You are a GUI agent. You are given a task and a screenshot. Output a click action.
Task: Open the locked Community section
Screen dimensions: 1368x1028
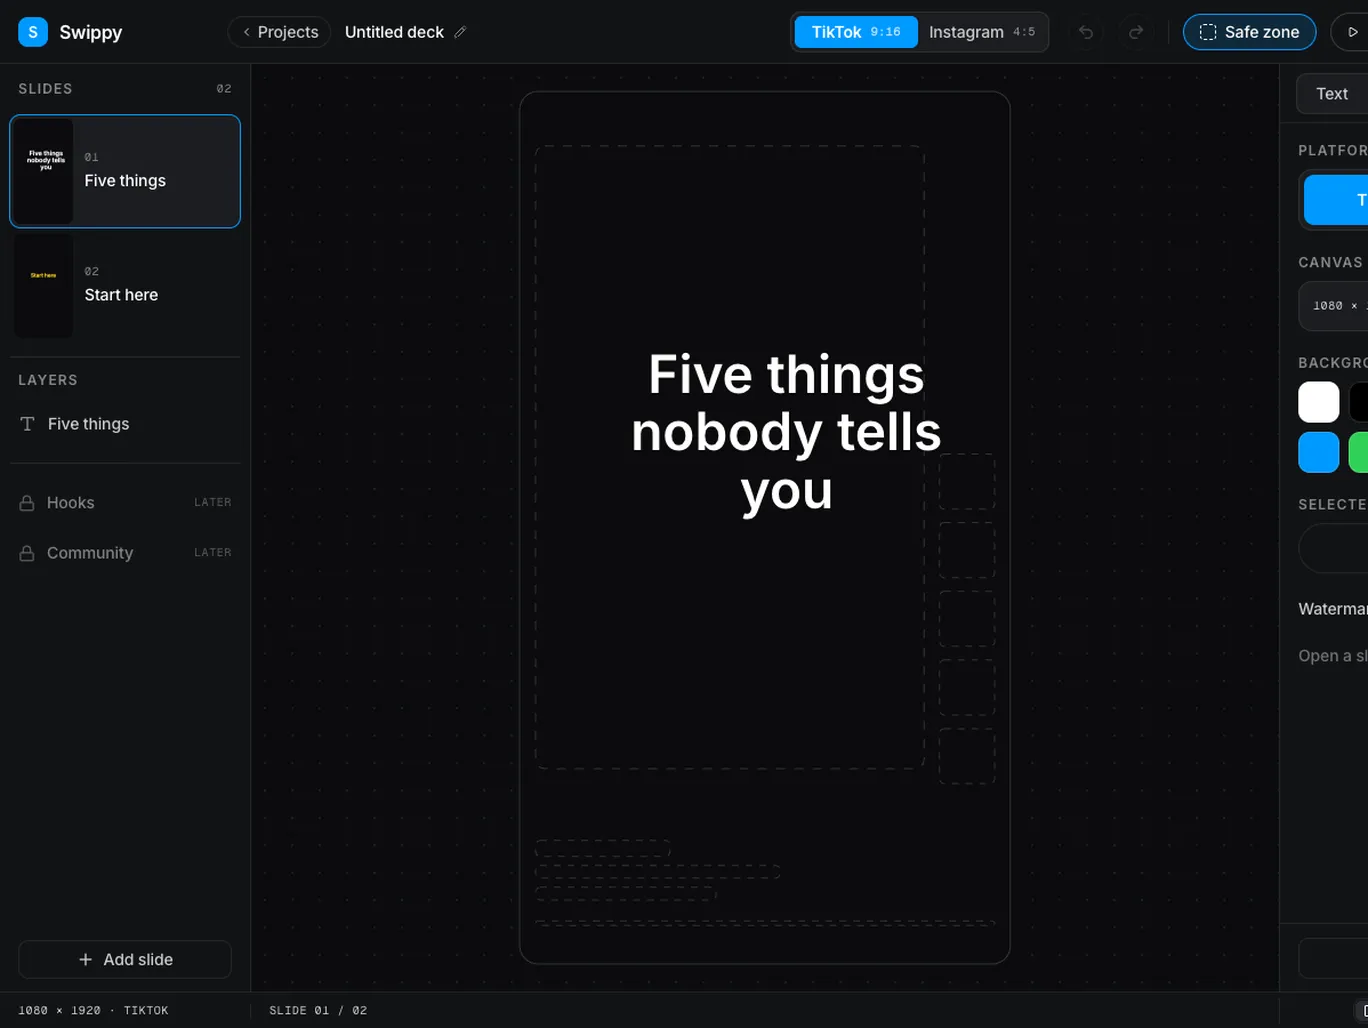(x=125, y=553)
